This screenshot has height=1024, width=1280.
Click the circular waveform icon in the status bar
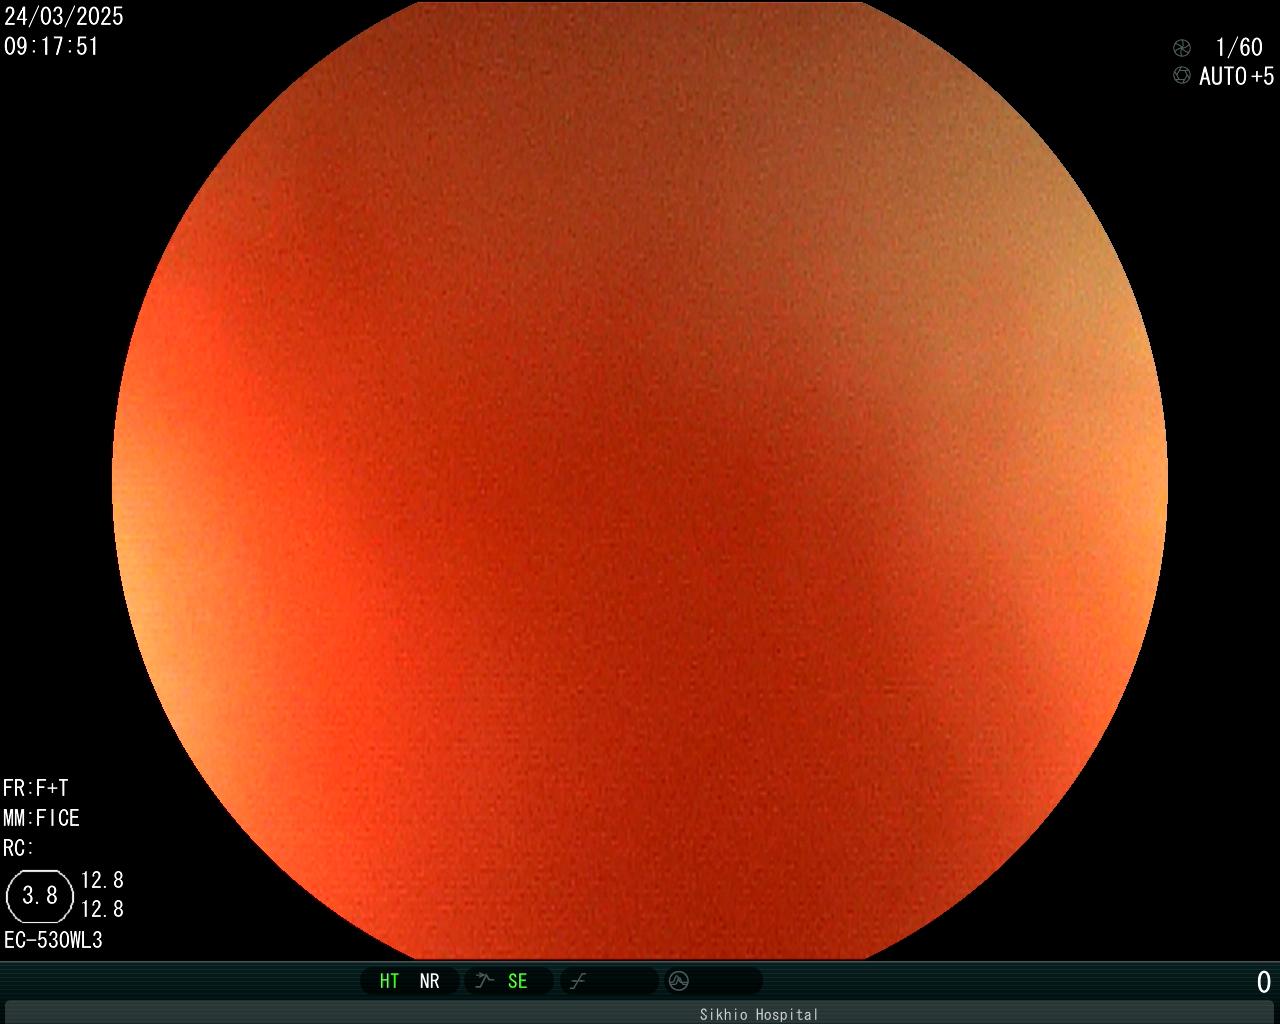(x=679, y=981)
